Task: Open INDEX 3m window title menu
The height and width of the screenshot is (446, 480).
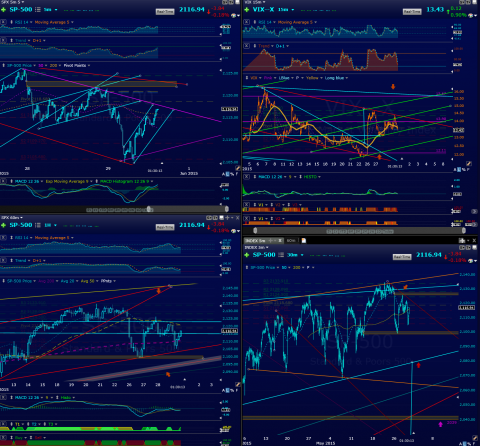Action: pos(257,247)
